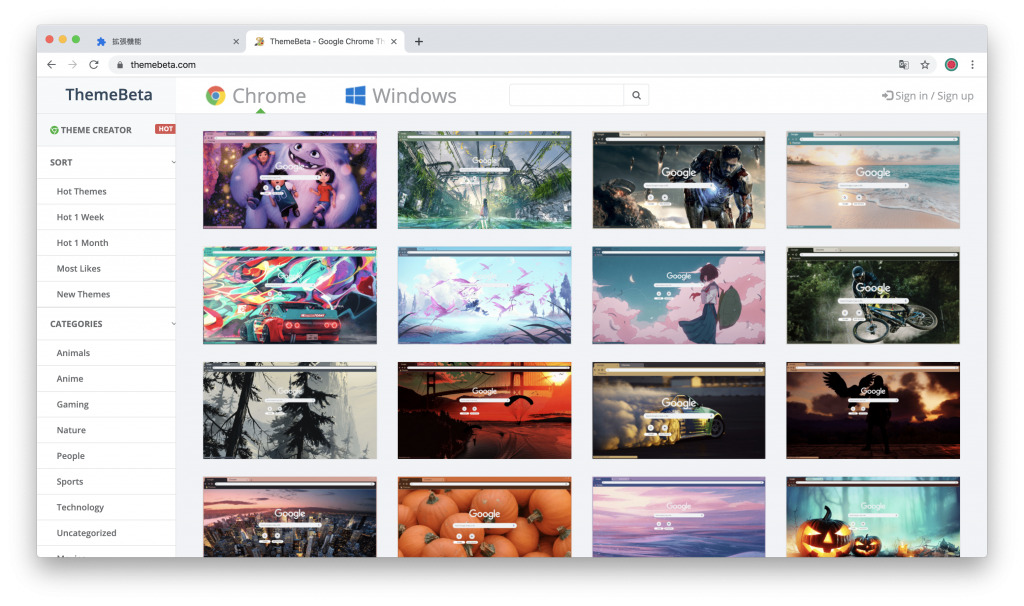The image size is (1024, 606).
Task: Open the Halloween jack-o'-lantern theme
Action: tap(873, 517)
